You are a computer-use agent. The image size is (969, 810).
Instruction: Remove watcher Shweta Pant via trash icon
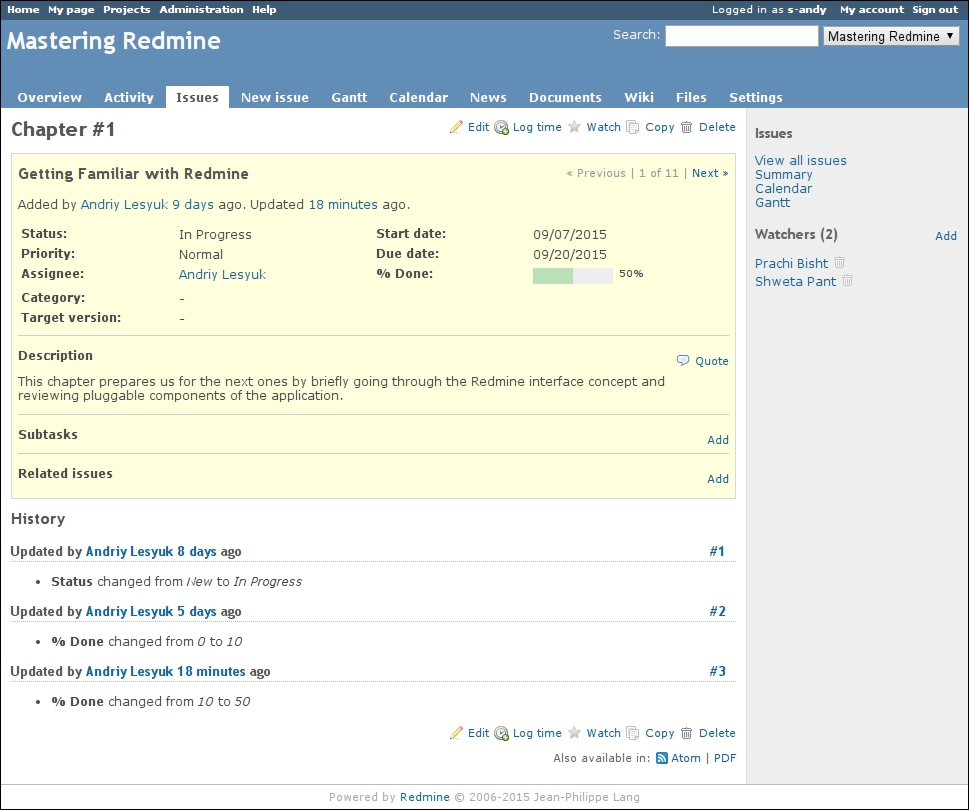point(847,281)
